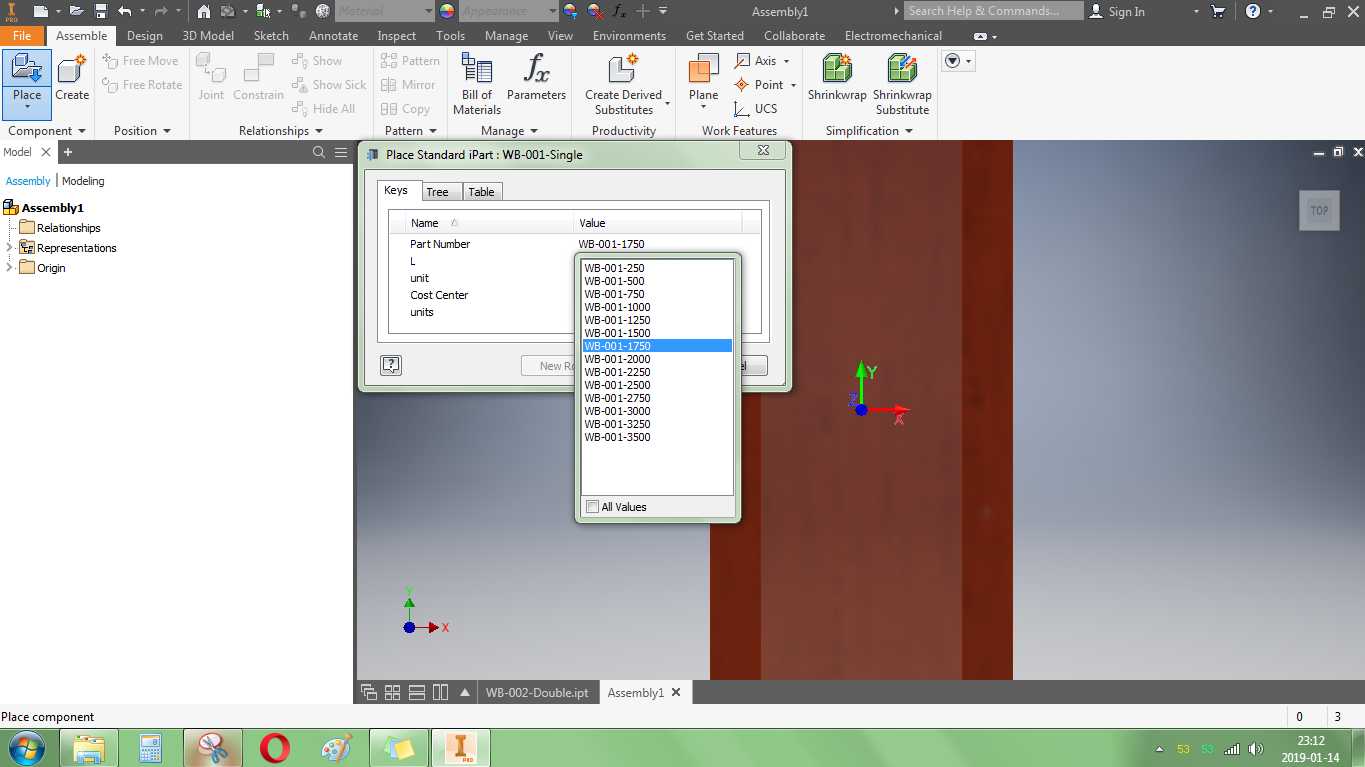Select WB-001-2000 in the value list
1365x767 pixels.
click(x=657, y=359)
